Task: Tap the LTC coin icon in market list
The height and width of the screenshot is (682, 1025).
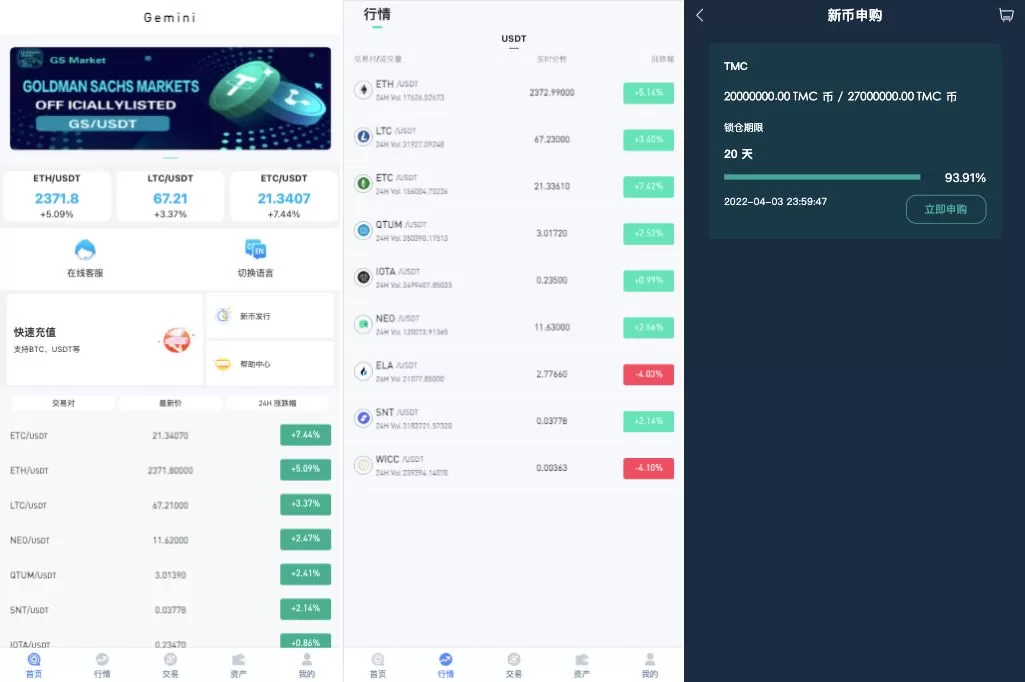Action: click(363, 137)
